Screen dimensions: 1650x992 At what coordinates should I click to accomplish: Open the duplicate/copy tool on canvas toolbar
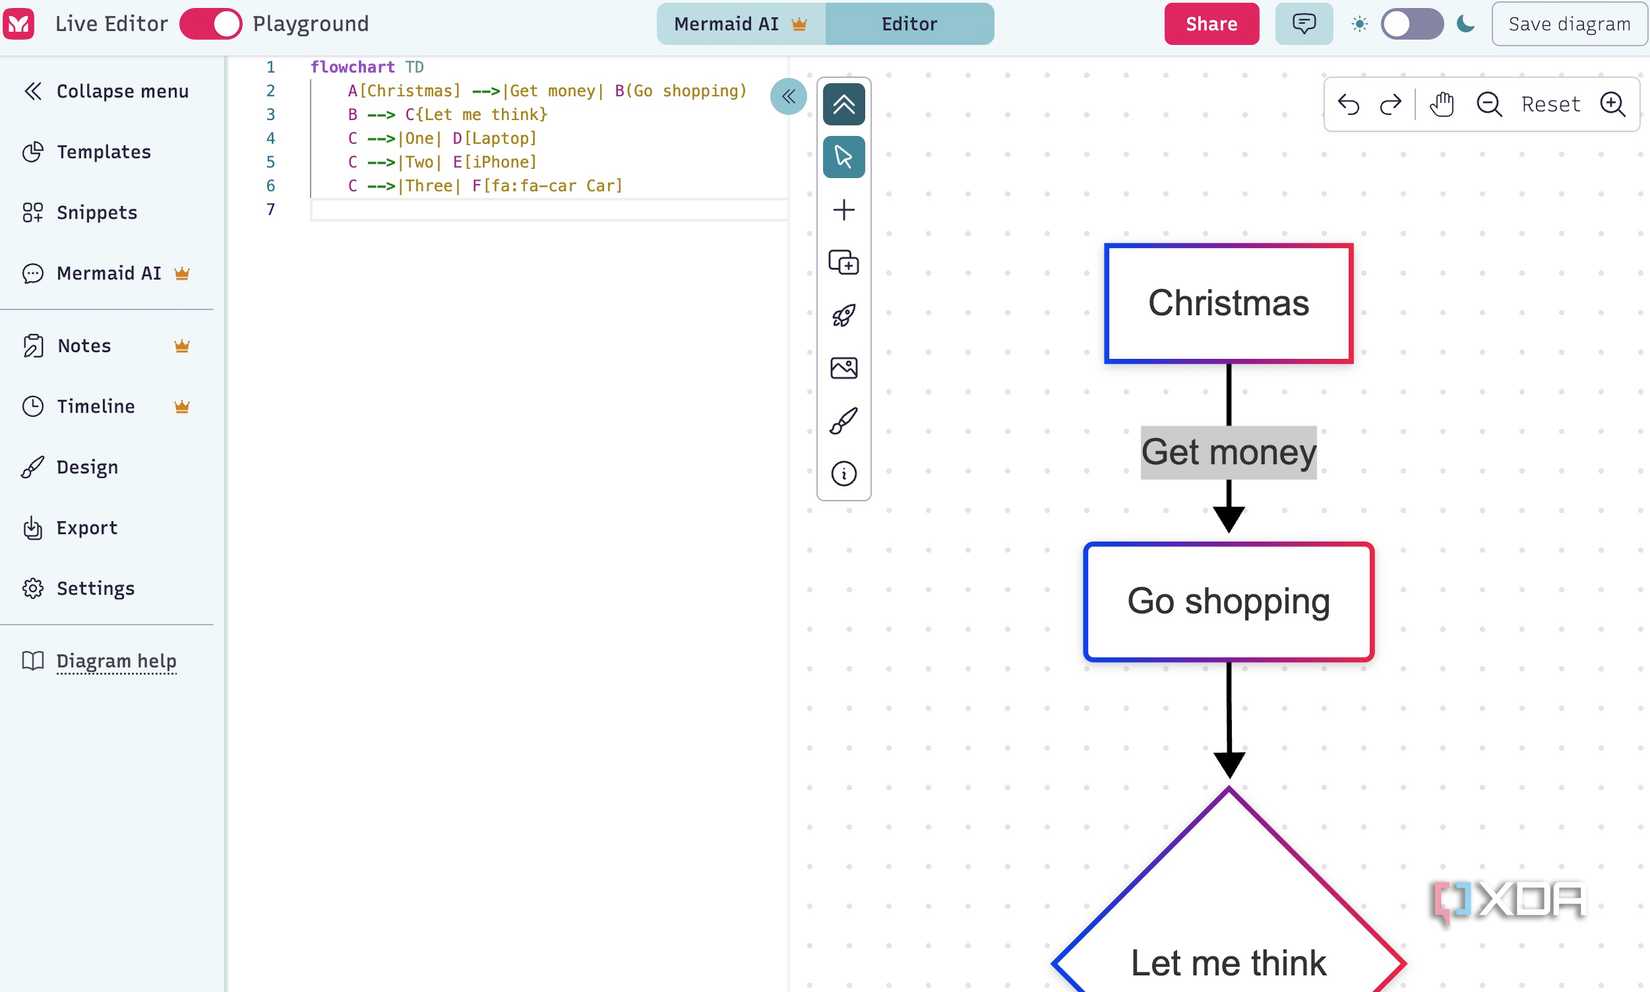[x=844, y=263]
